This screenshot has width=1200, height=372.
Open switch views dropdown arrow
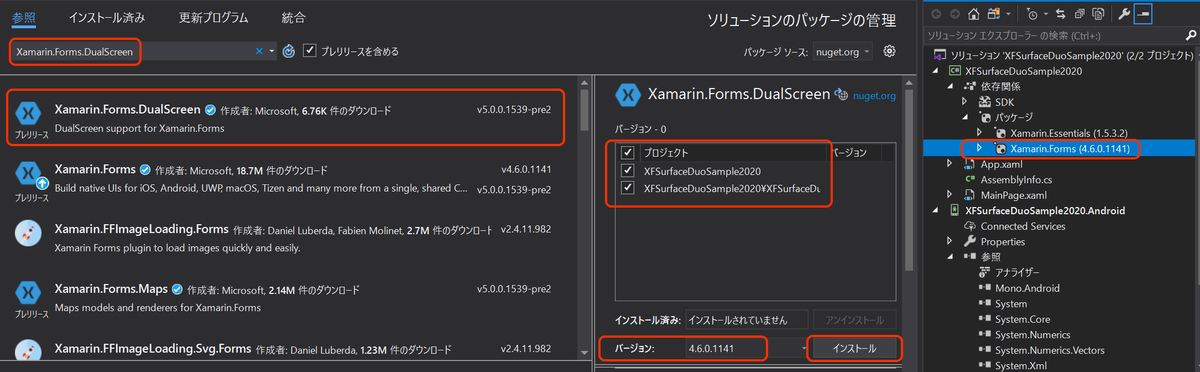click(1008, 15)
